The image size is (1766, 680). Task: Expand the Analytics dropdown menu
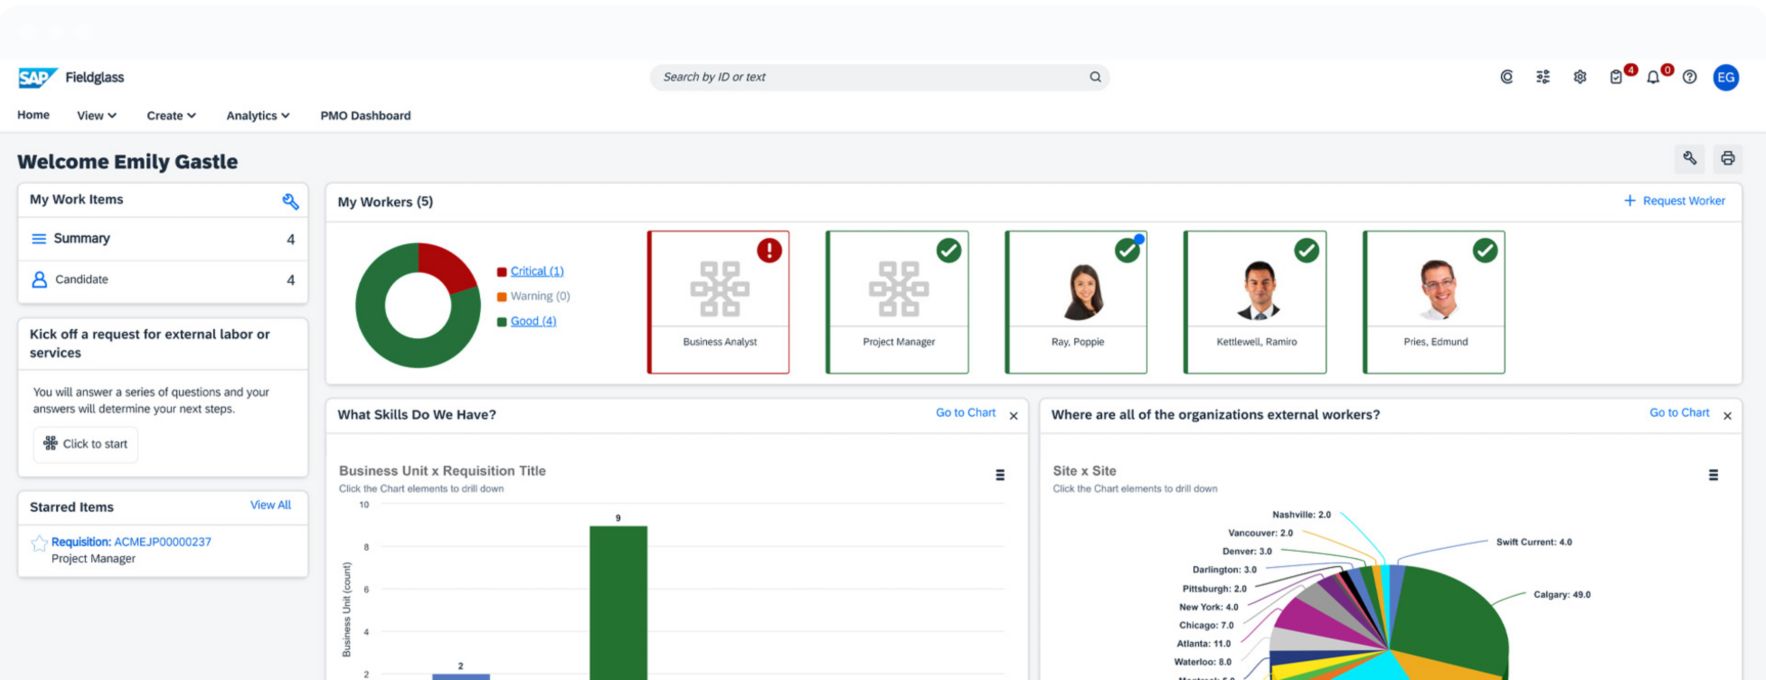click(x=257, y=116)
